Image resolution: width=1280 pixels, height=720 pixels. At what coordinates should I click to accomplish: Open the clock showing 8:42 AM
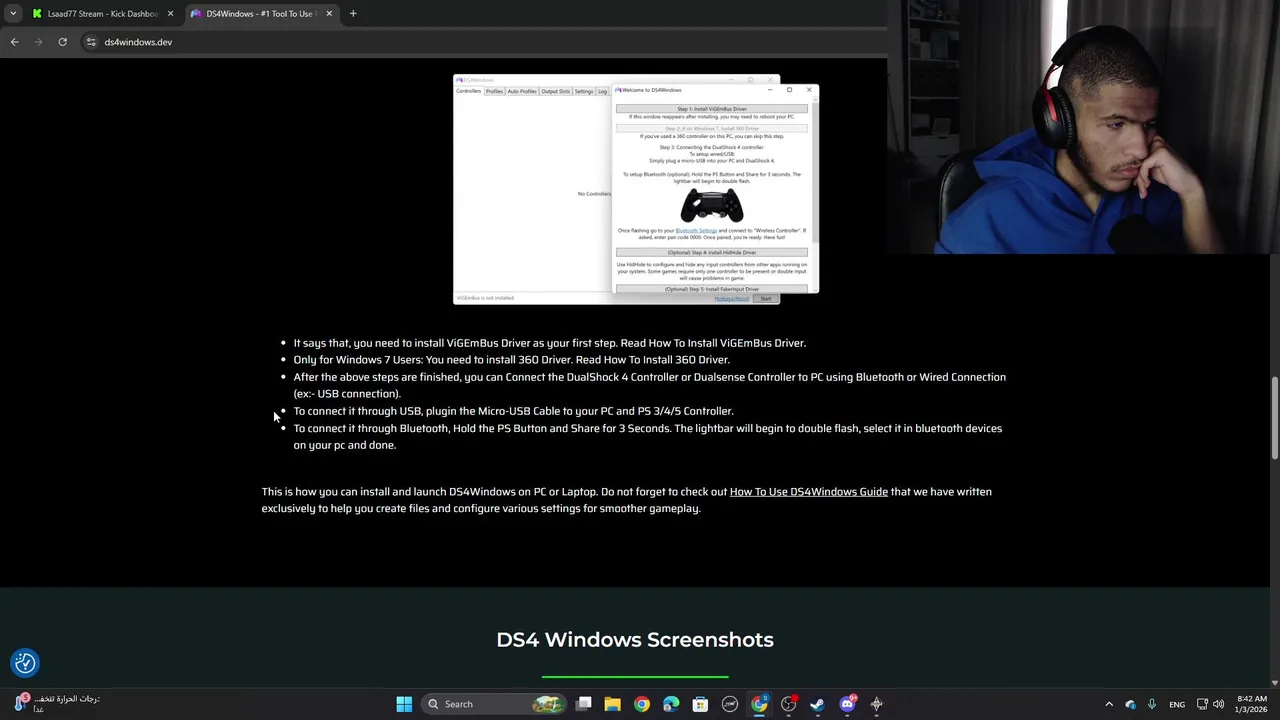[1252, 704]
